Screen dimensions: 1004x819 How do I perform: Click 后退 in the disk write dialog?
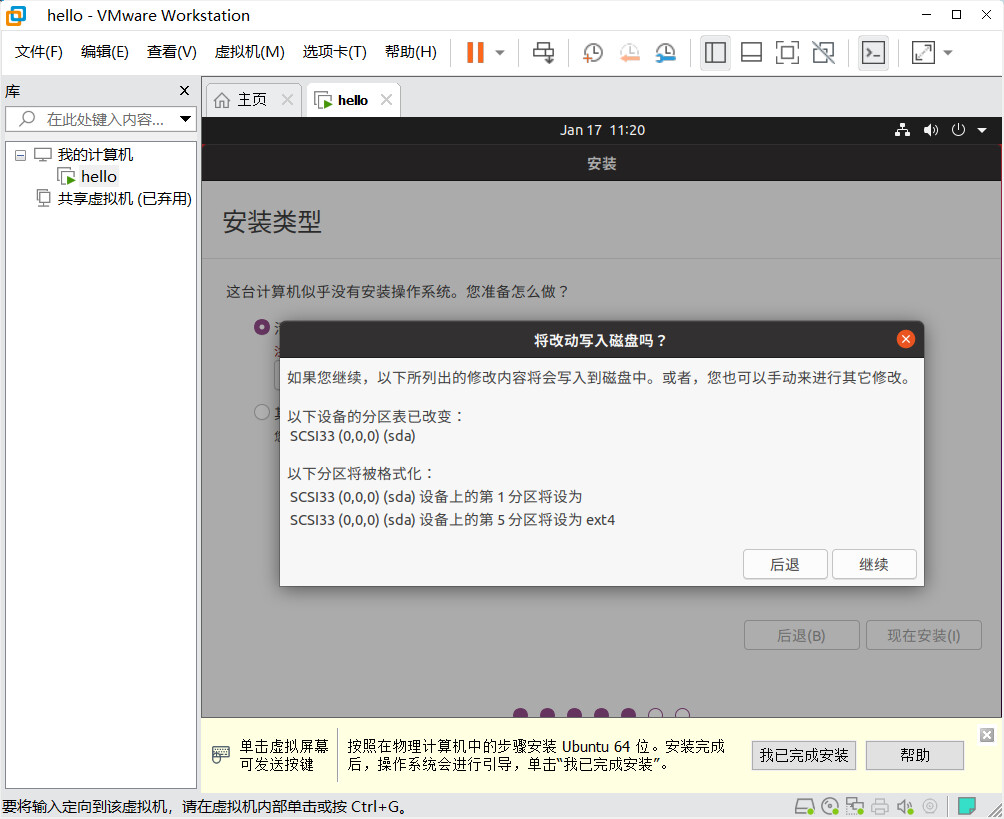pyautogui.click(x=785, y=564)
